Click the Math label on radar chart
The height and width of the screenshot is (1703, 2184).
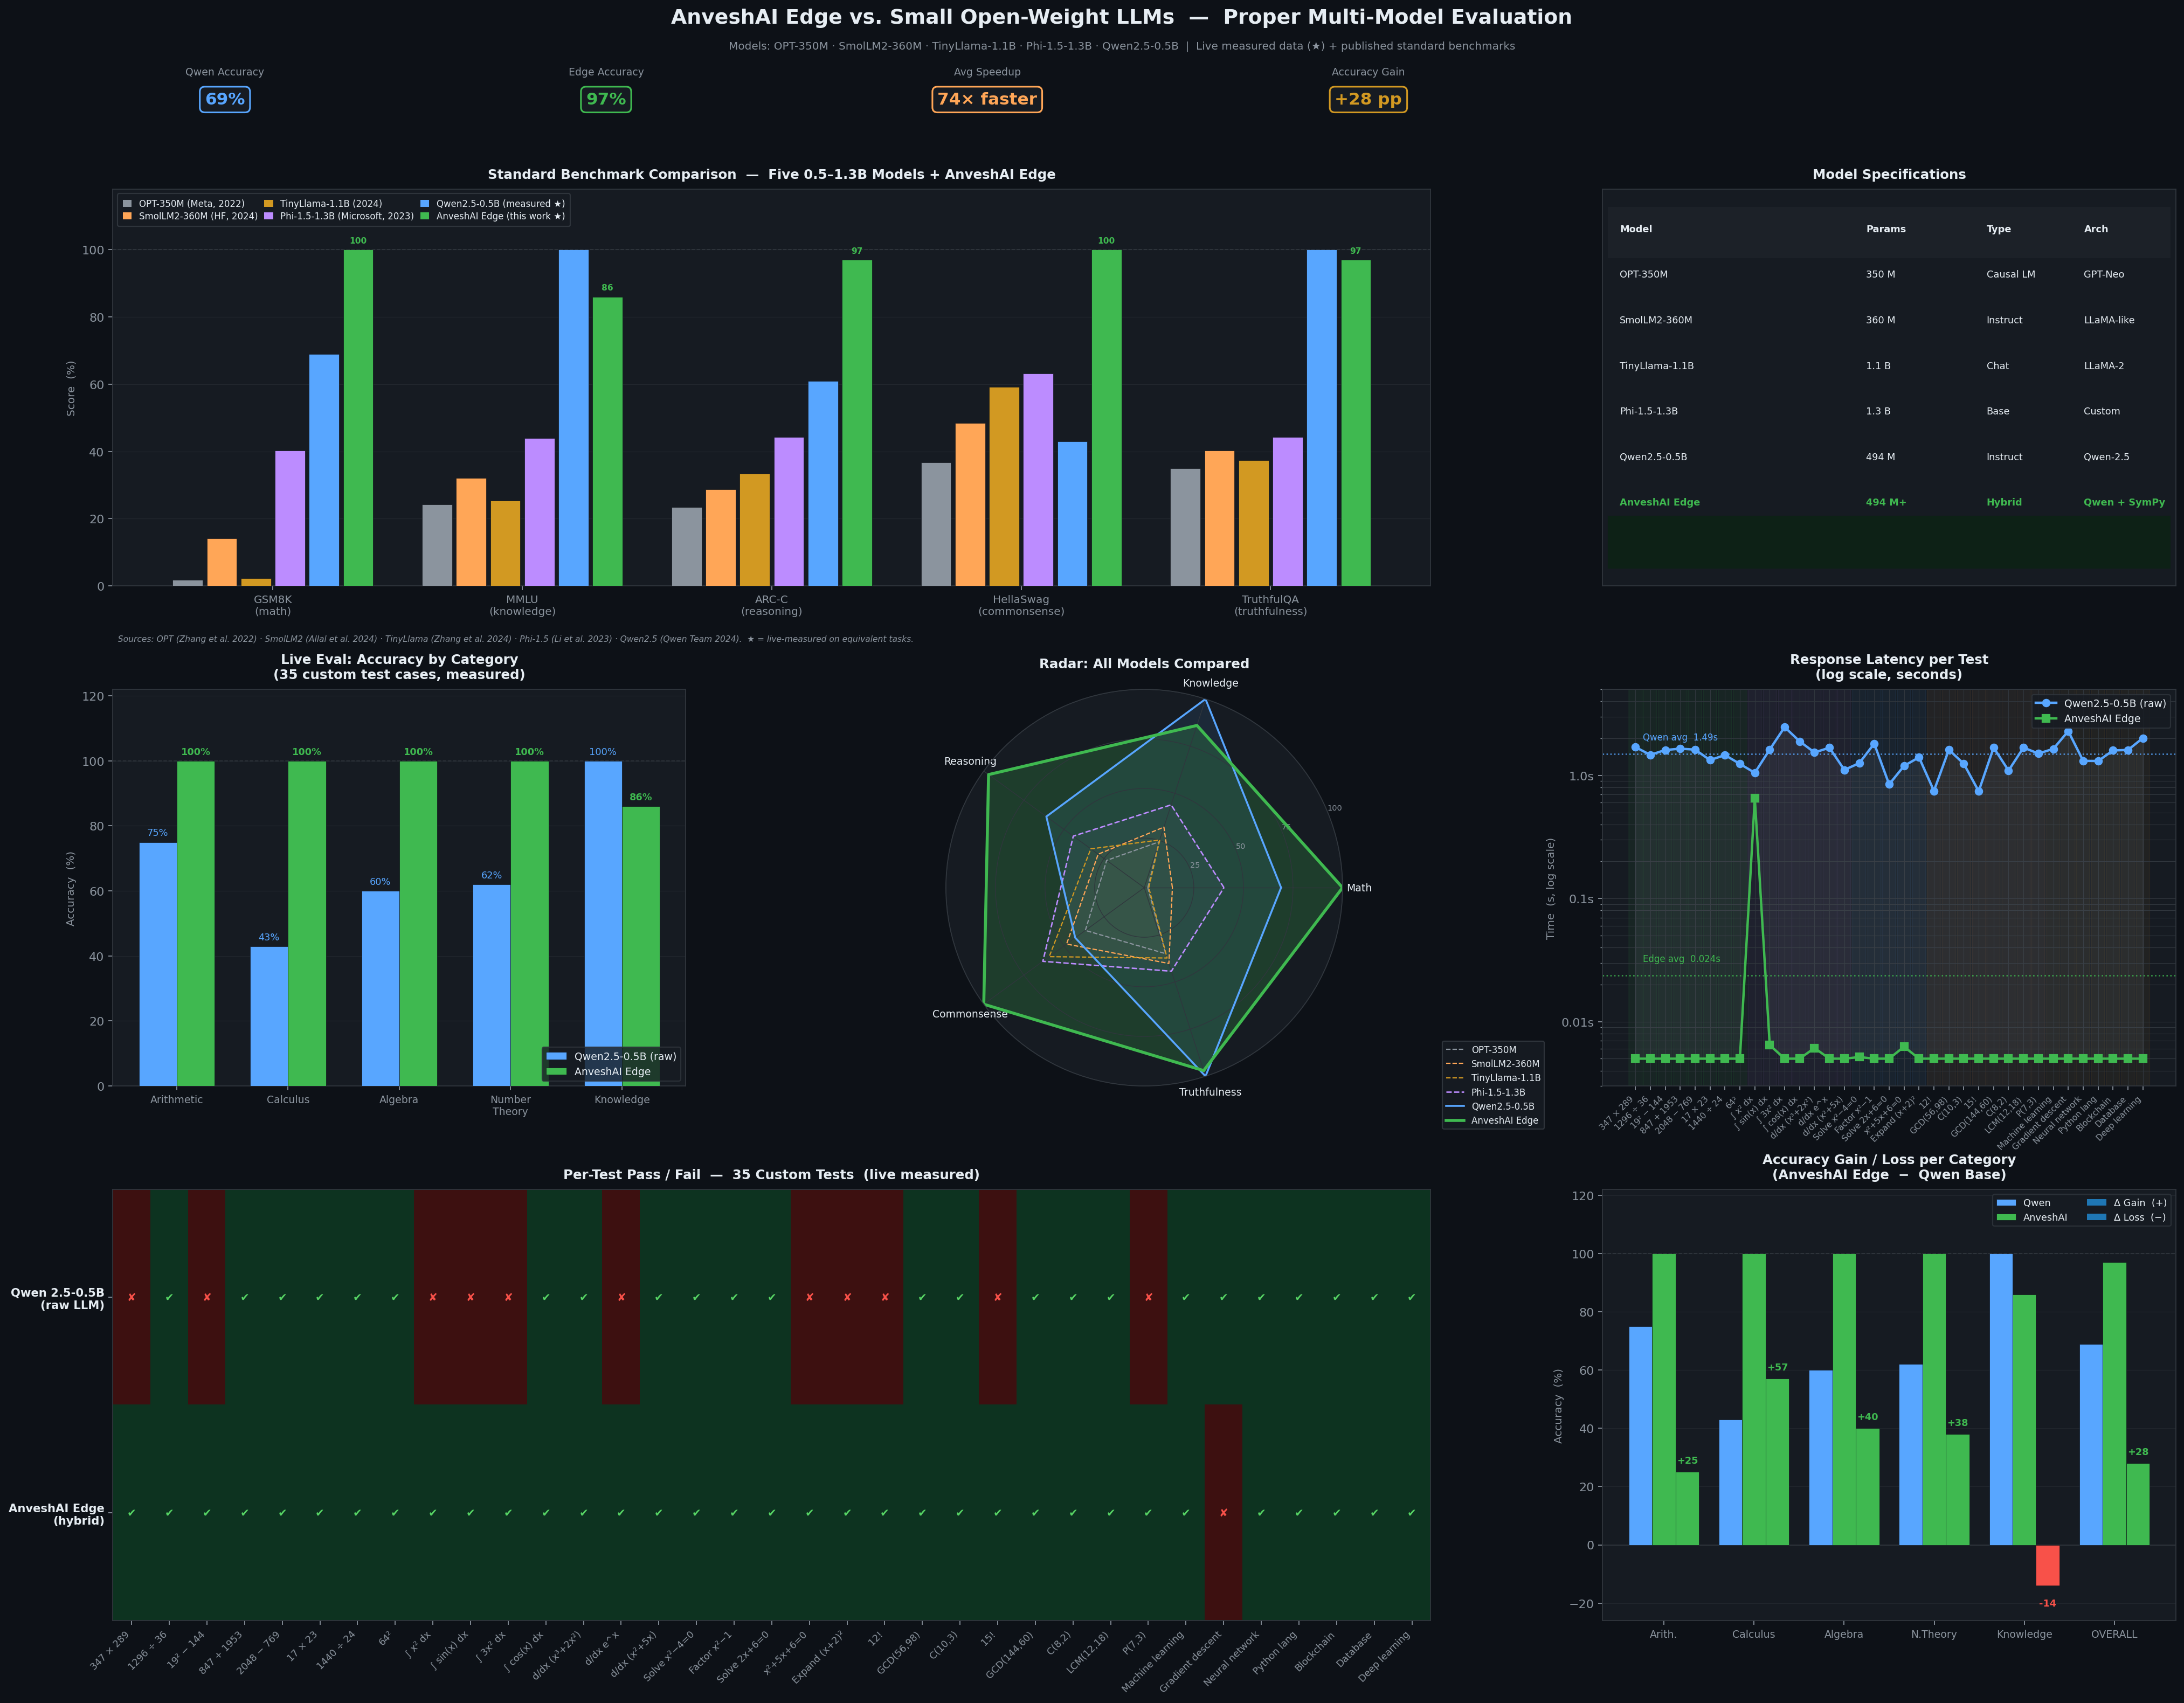pos(1359,888)
